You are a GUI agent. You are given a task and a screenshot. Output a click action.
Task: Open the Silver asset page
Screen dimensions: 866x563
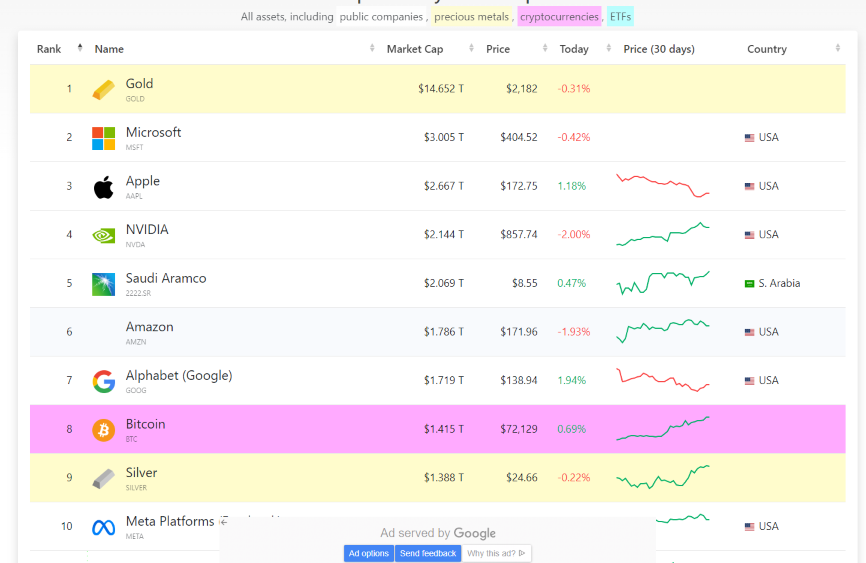click(141, 473)
